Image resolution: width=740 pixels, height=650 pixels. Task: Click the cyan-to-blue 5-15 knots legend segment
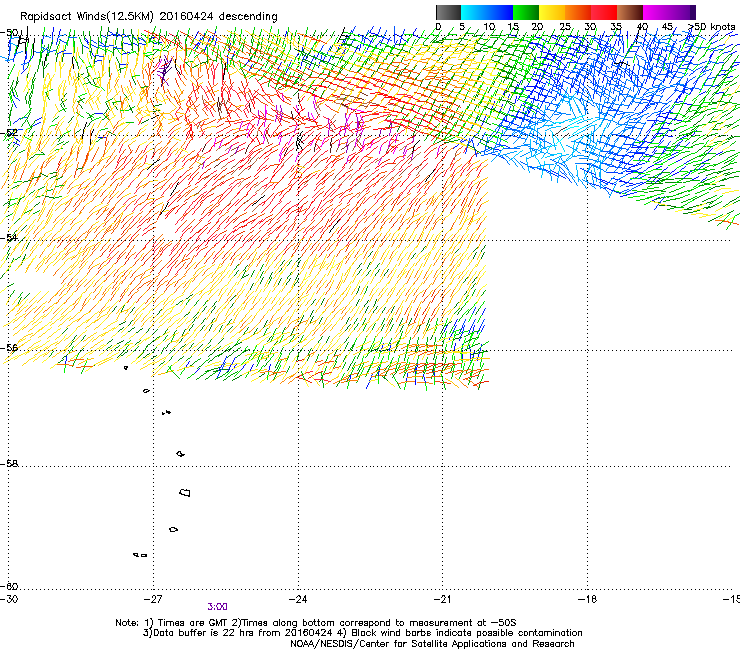click(487, 12)
